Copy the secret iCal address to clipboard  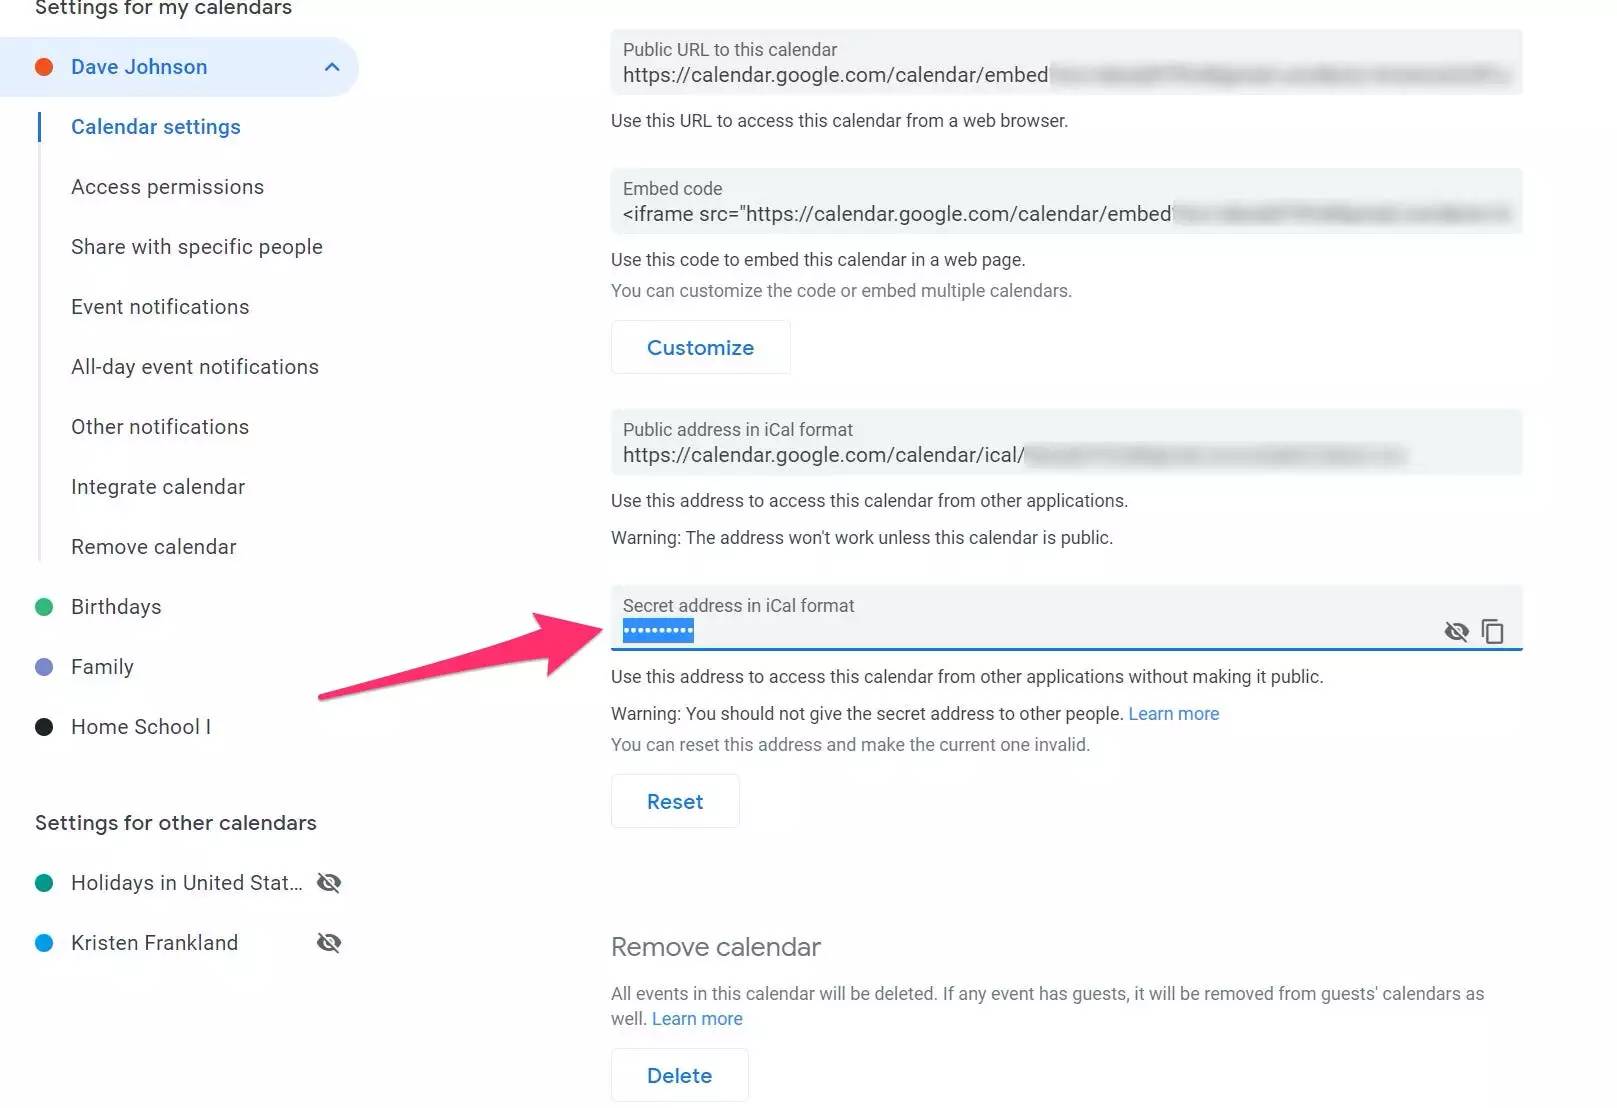click(1492, 632)
